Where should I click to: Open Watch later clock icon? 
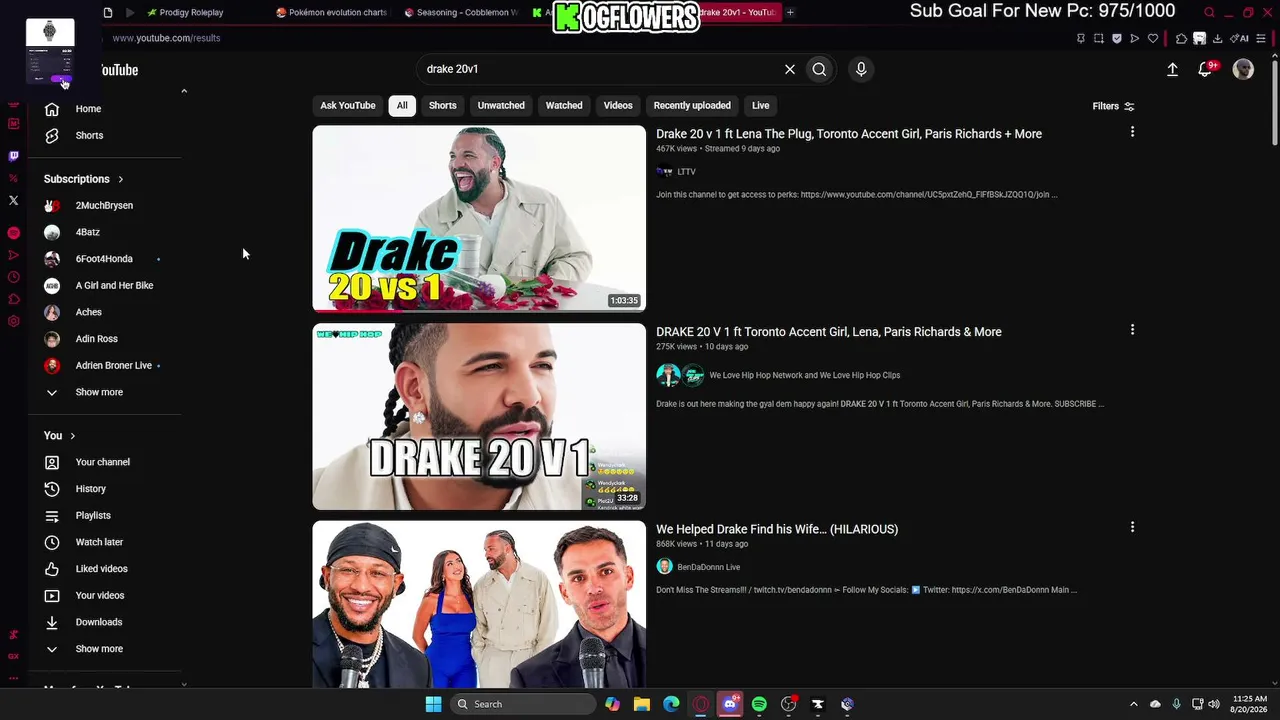click(52, 542)
